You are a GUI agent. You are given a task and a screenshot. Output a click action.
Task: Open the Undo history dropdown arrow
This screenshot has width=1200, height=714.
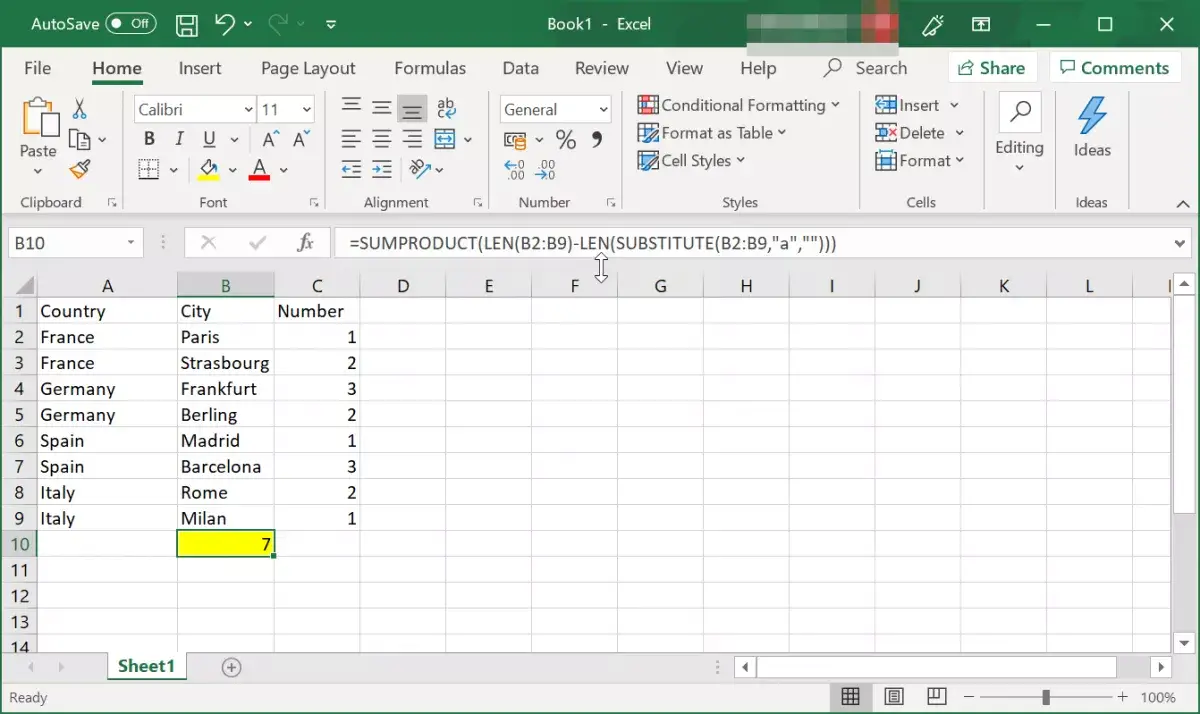pyautogui.click(x=248, y=23)
